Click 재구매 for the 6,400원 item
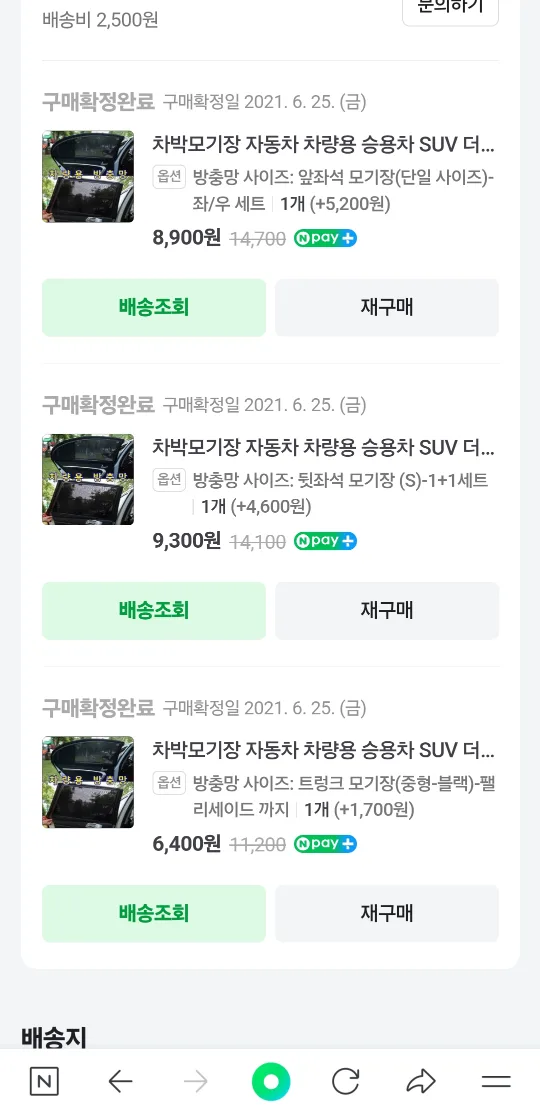This screenshot has width=540, height=1114. (387, 913)
